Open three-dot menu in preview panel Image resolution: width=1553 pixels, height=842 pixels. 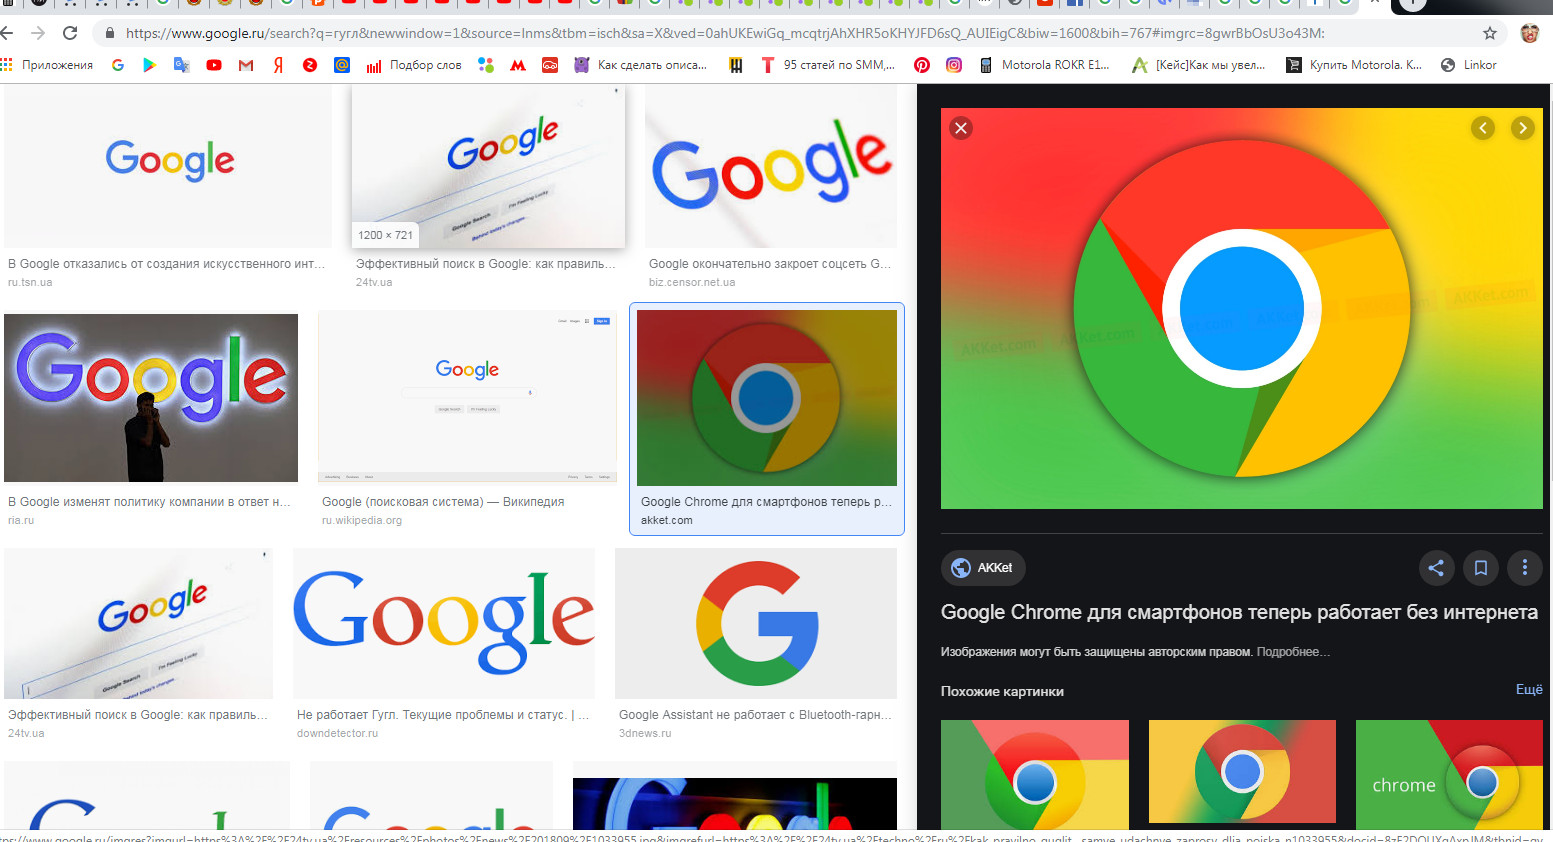coord(1524,568)
